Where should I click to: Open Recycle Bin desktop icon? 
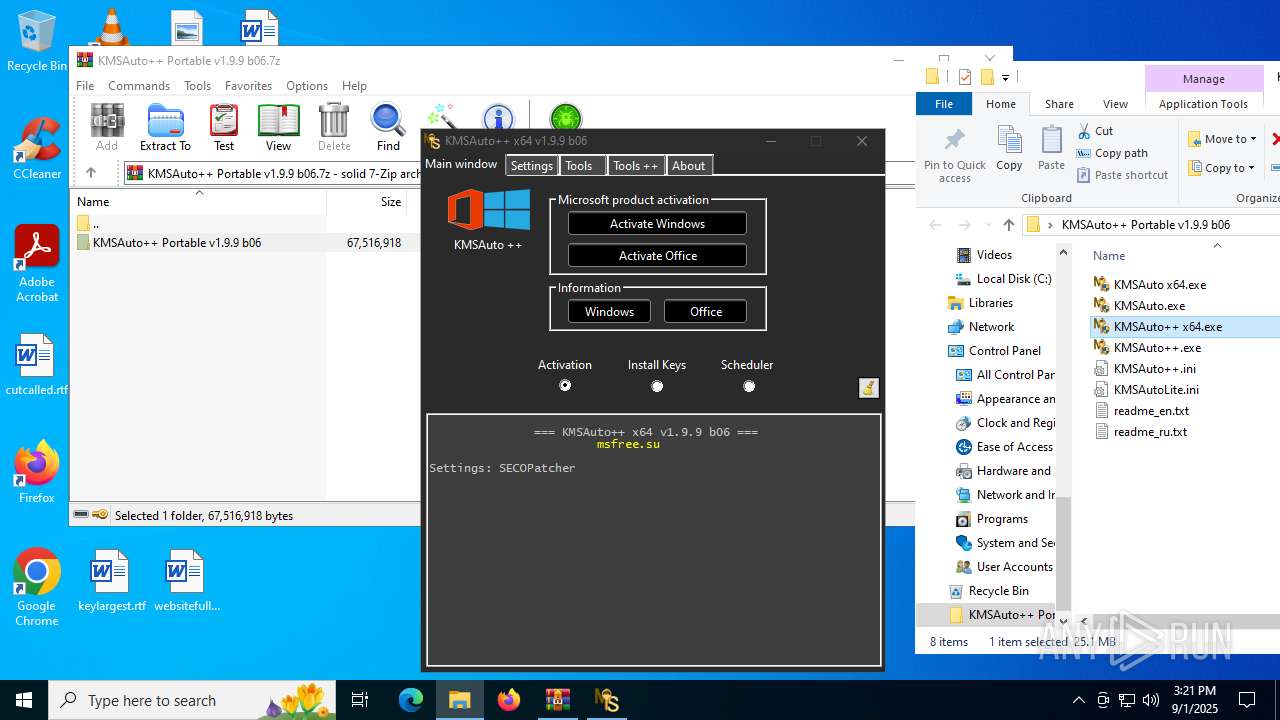[x=36, y=41]
